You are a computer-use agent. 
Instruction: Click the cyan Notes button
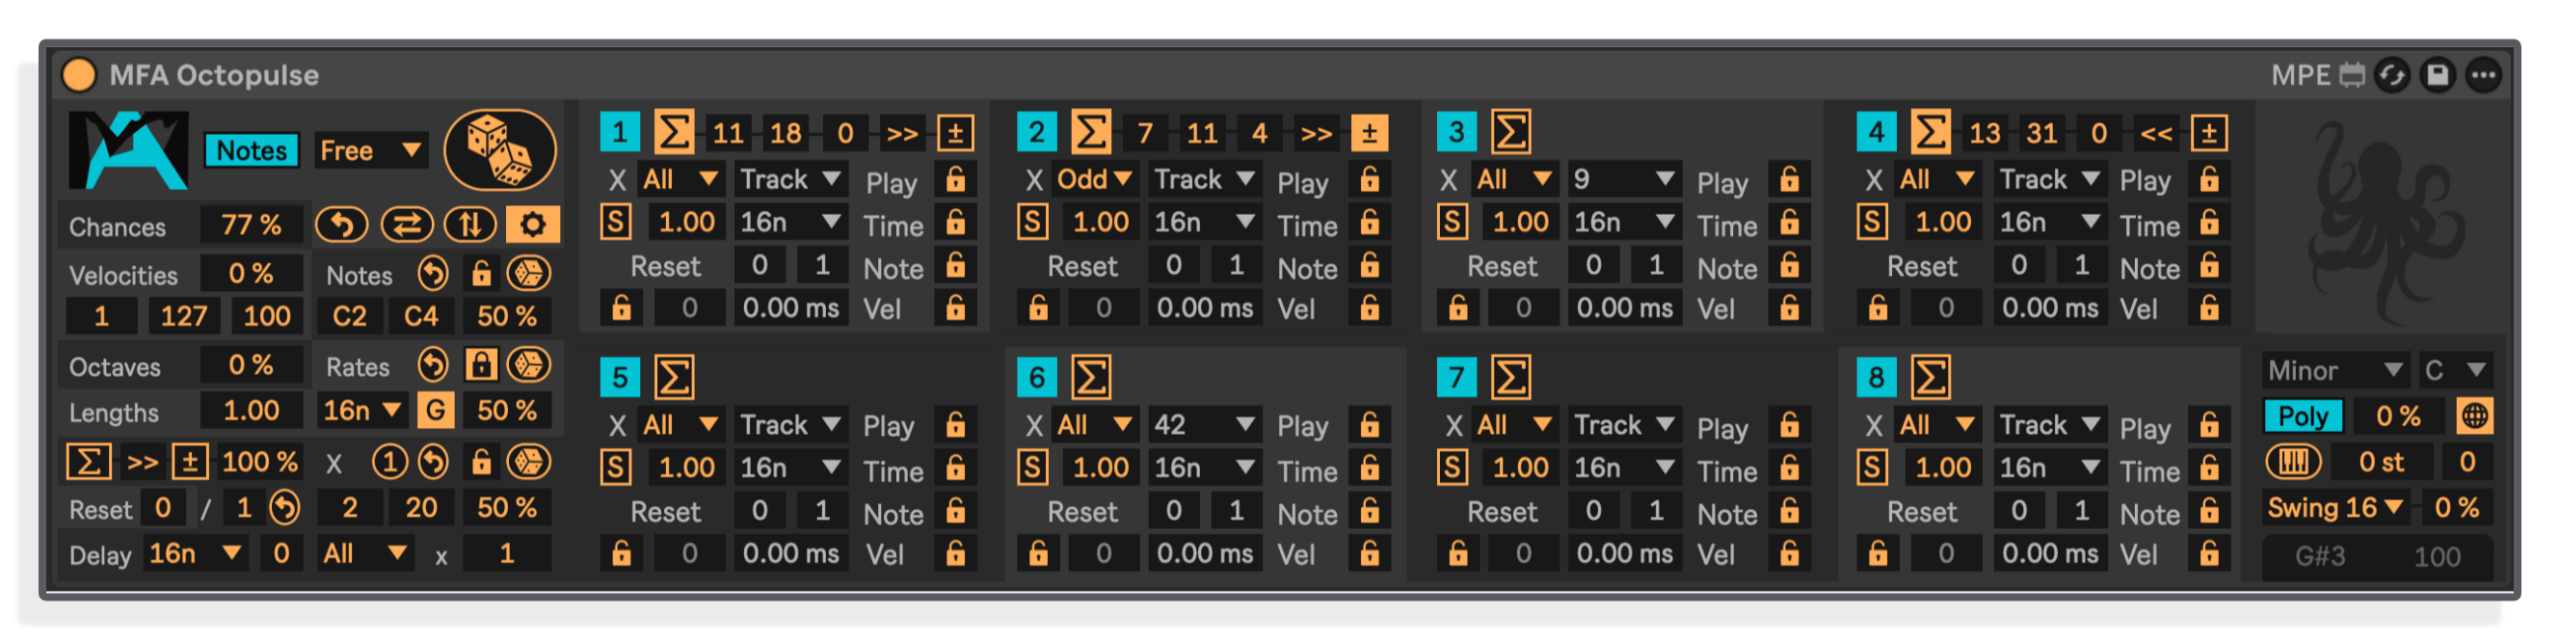252,150
